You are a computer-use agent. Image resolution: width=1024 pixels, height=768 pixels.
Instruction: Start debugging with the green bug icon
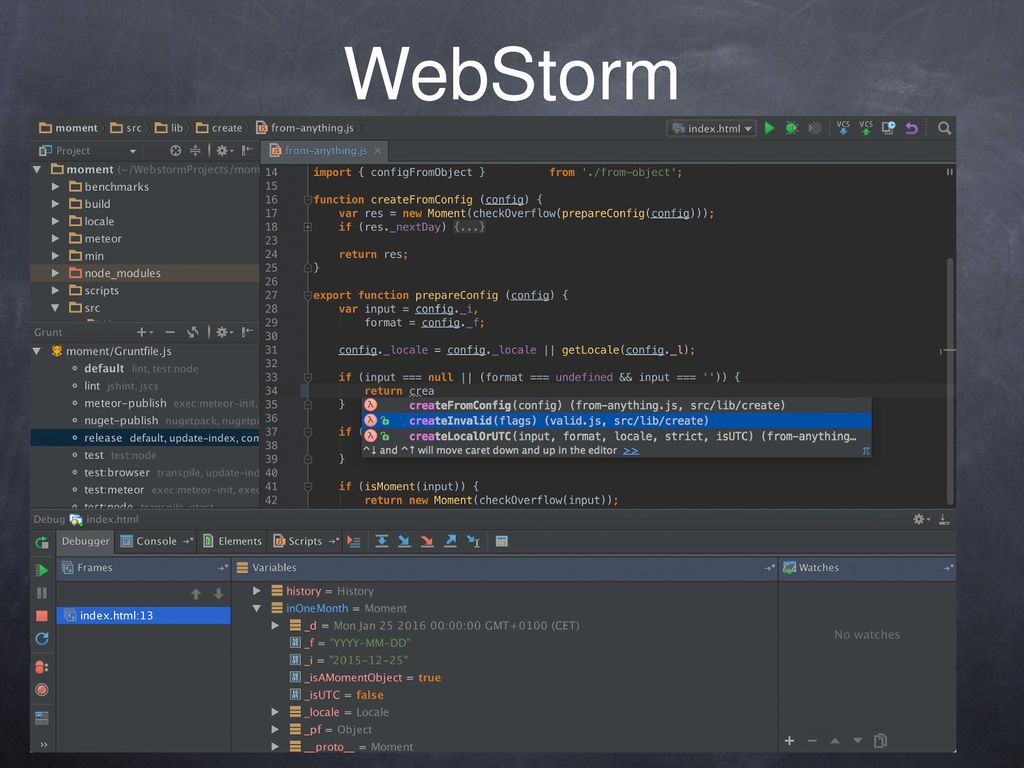click(792, 128)
